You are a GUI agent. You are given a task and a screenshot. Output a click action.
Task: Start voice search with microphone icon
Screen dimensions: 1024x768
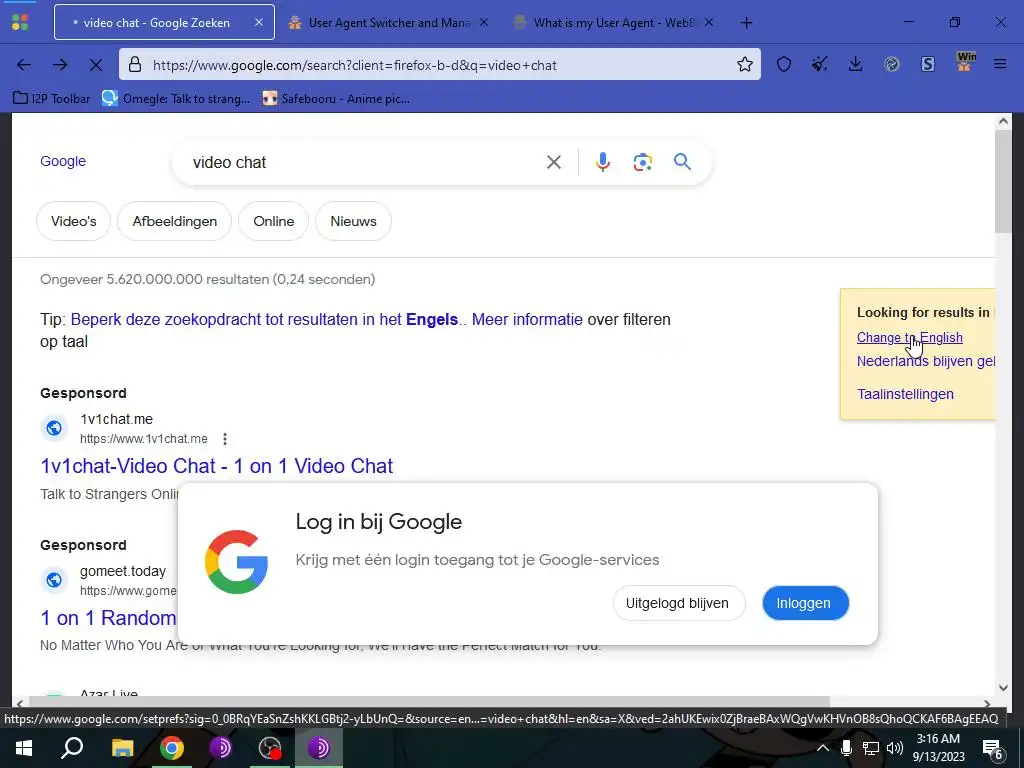click(603, 162)
